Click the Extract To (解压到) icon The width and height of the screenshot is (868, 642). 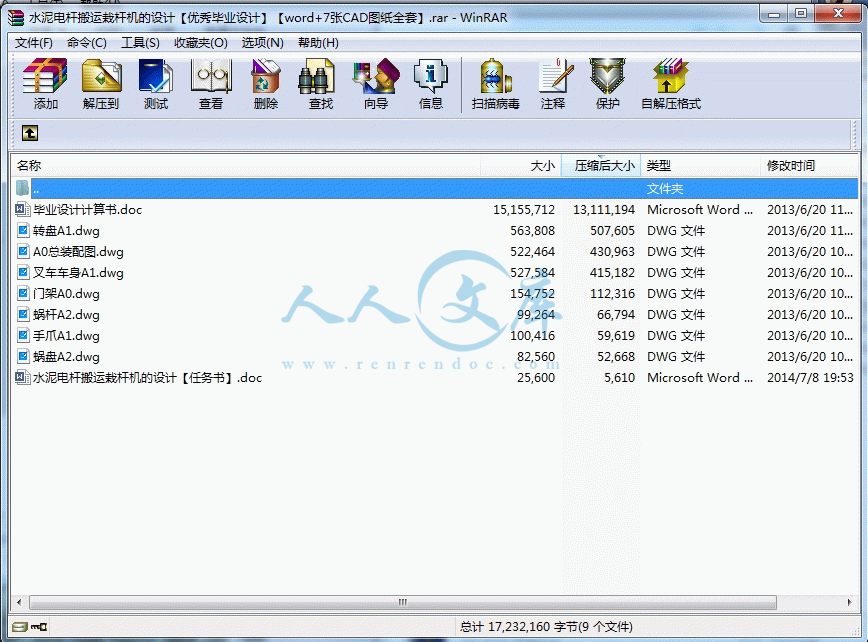(x=101, y=76)
